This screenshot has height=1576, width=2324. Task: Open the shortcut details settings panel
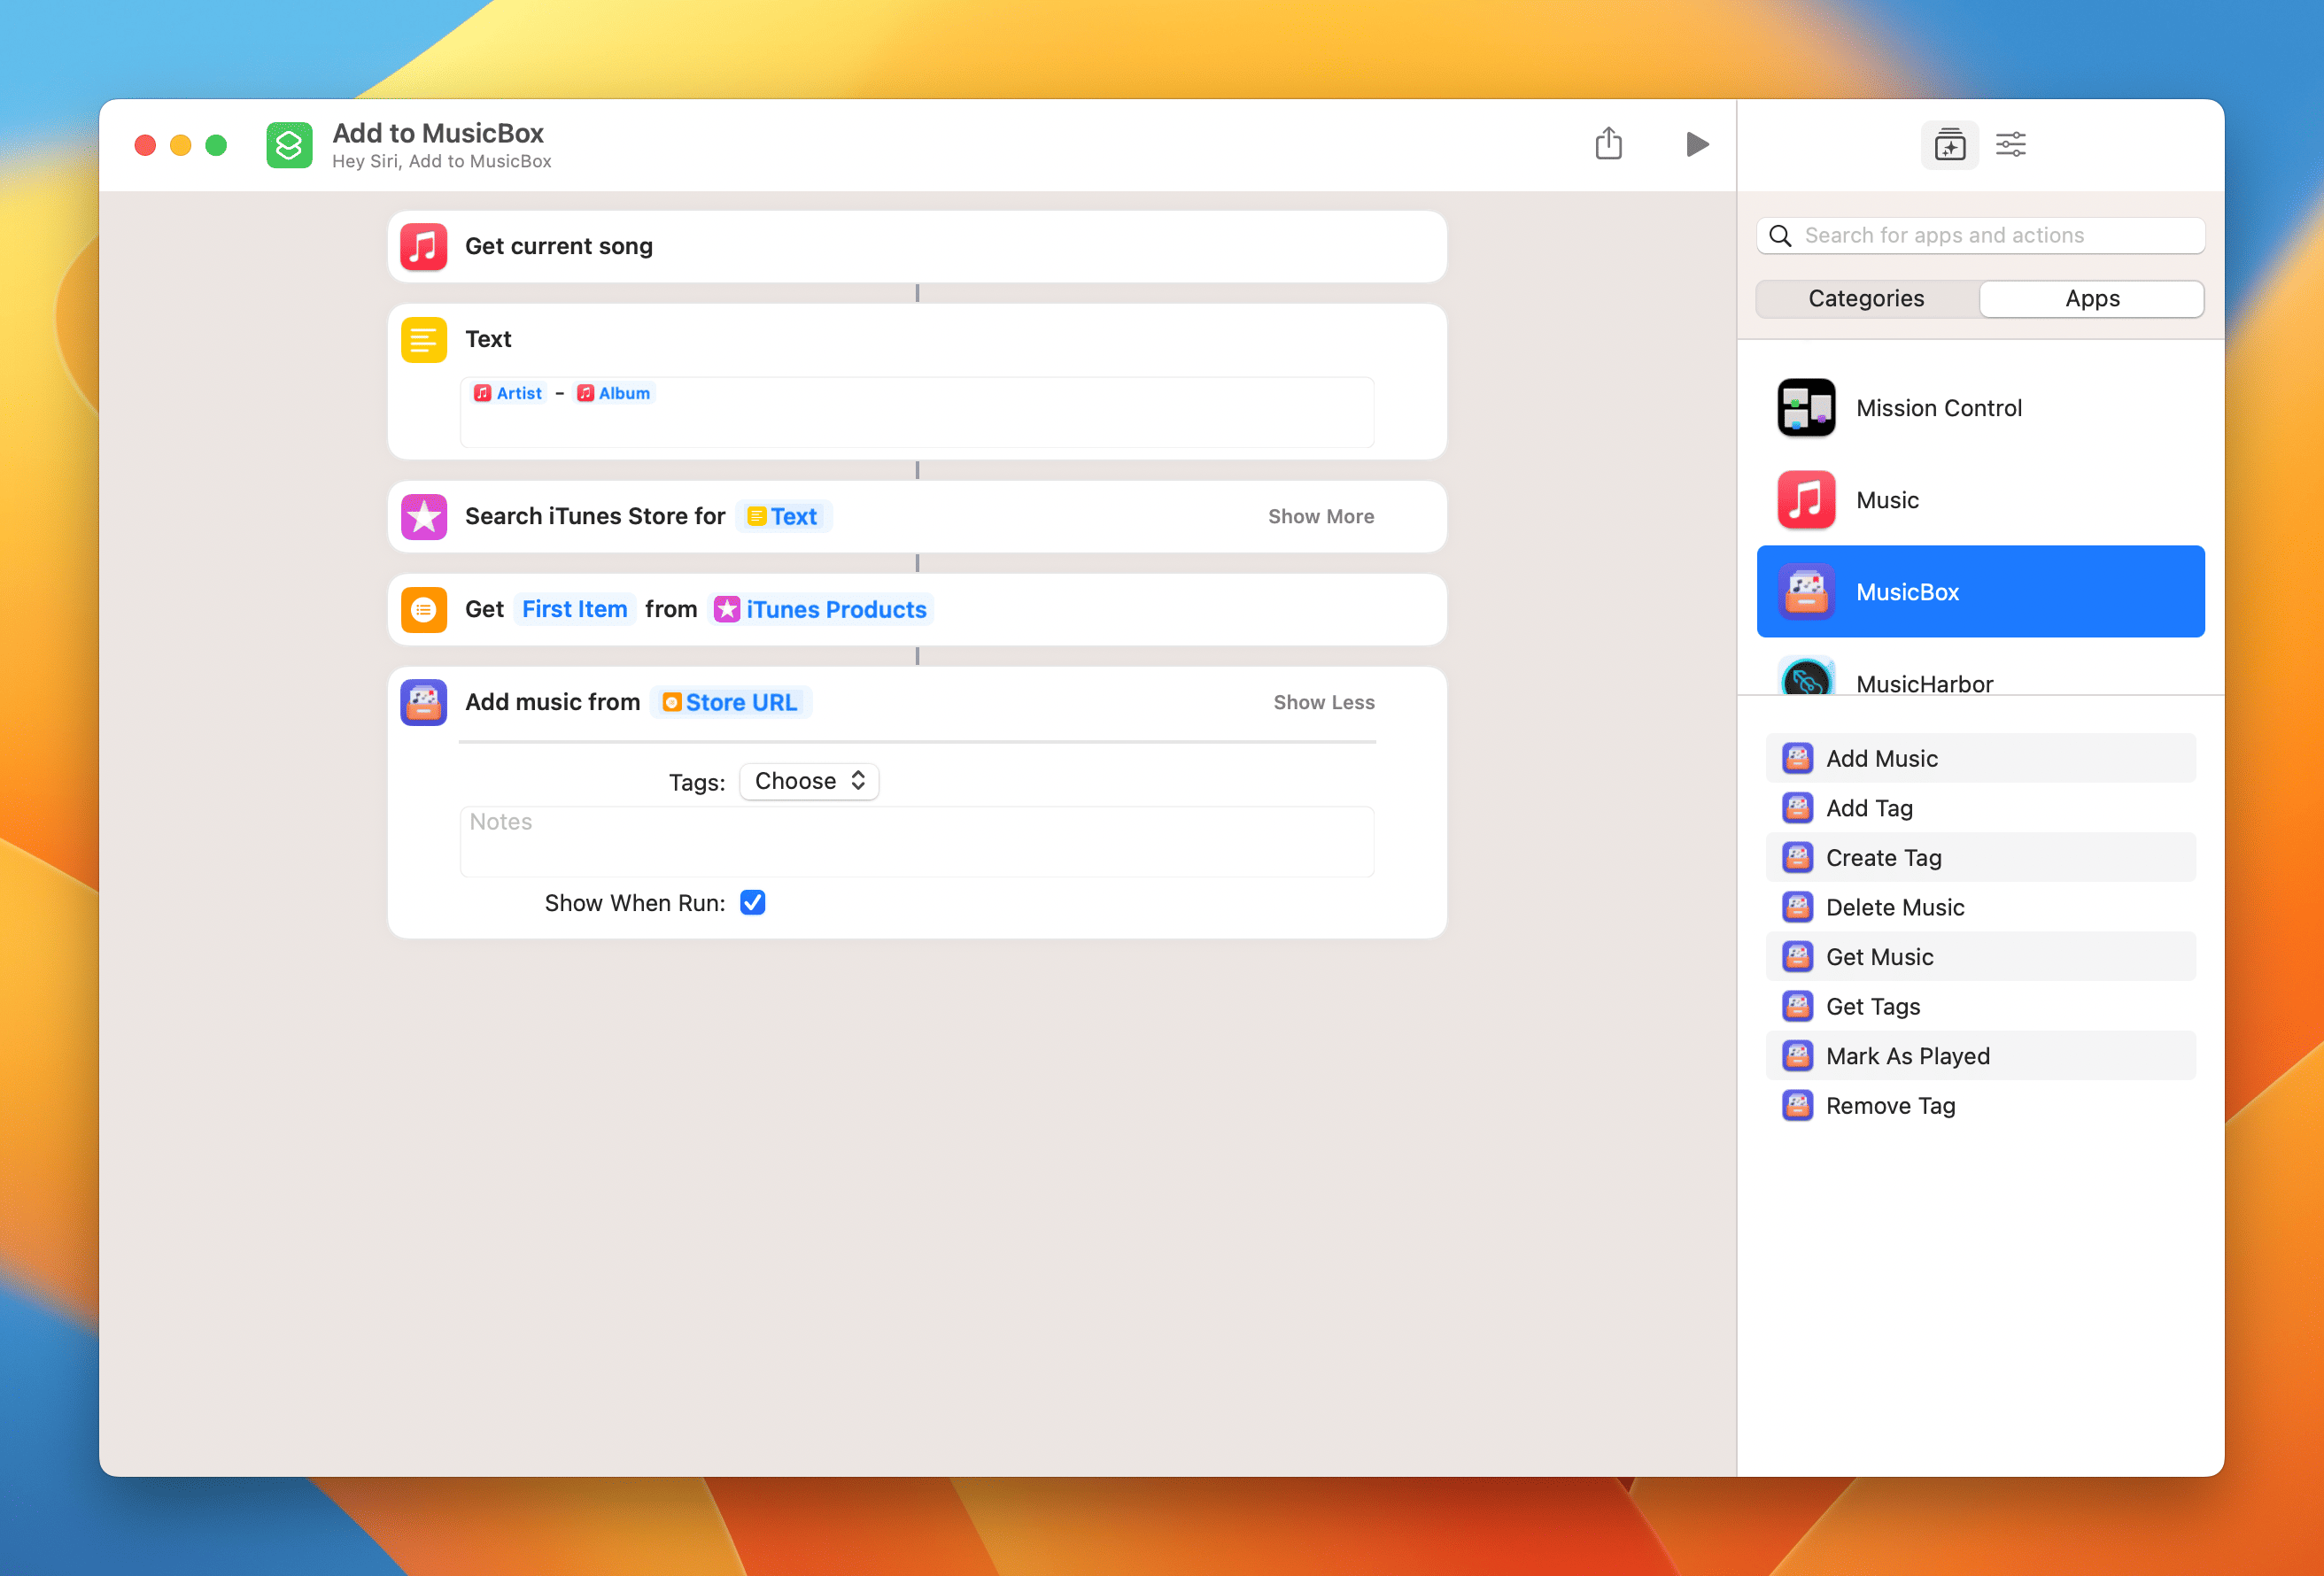click(x=2010, y=145)
